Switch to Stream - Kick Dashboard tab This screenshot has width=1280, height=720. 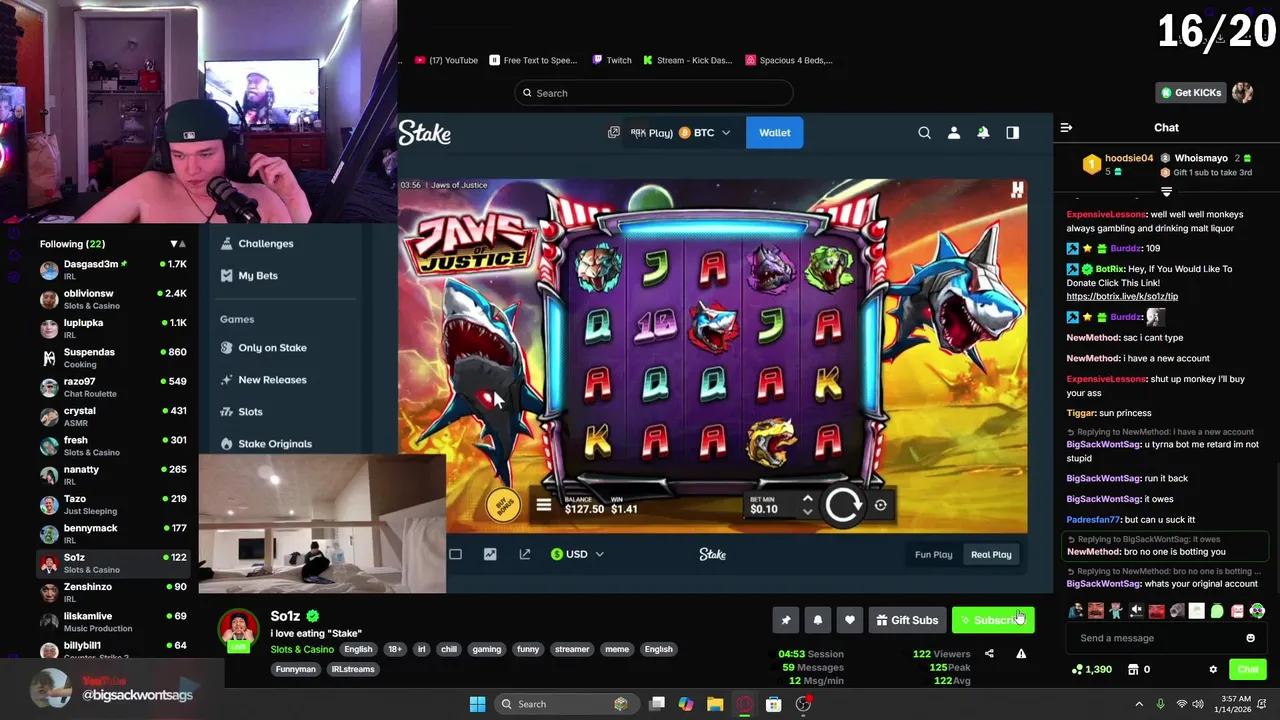pos(688,60)
